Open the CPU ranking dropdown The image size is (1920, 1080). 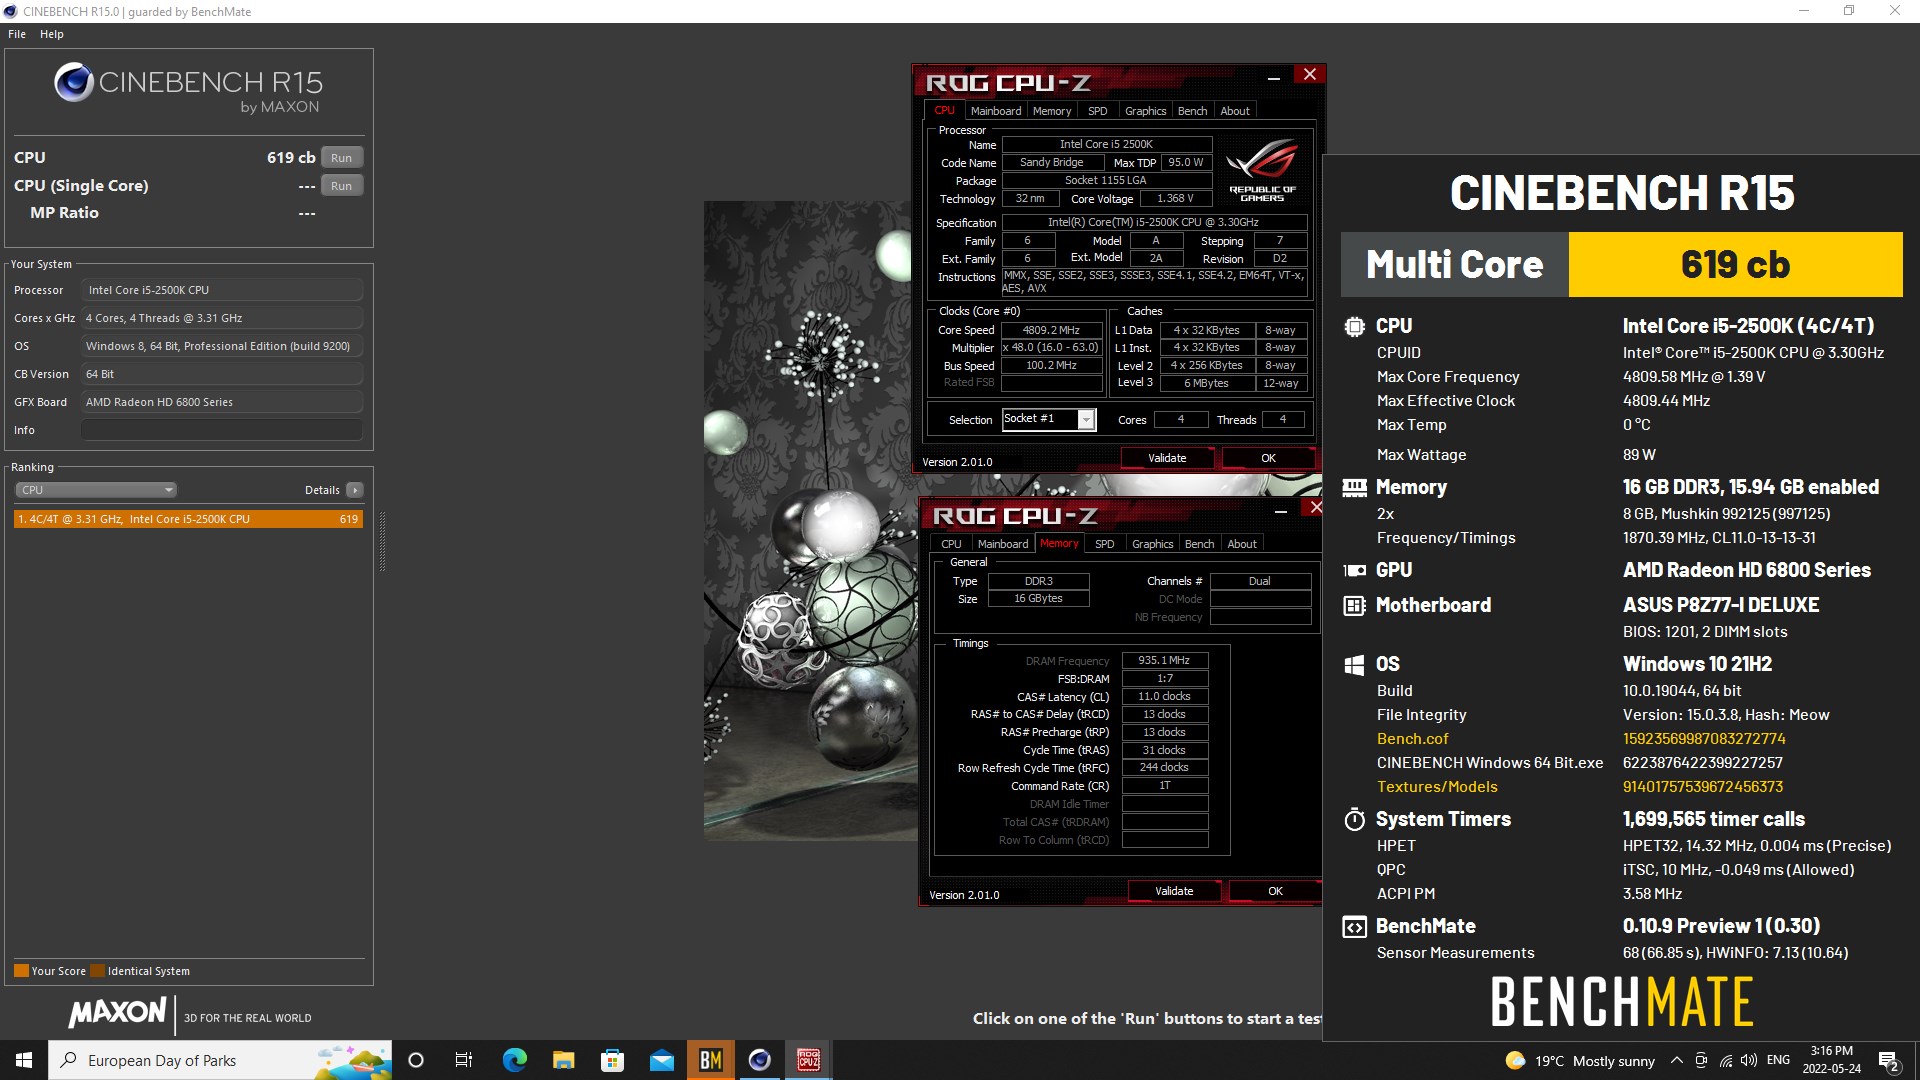pos(96,490)
